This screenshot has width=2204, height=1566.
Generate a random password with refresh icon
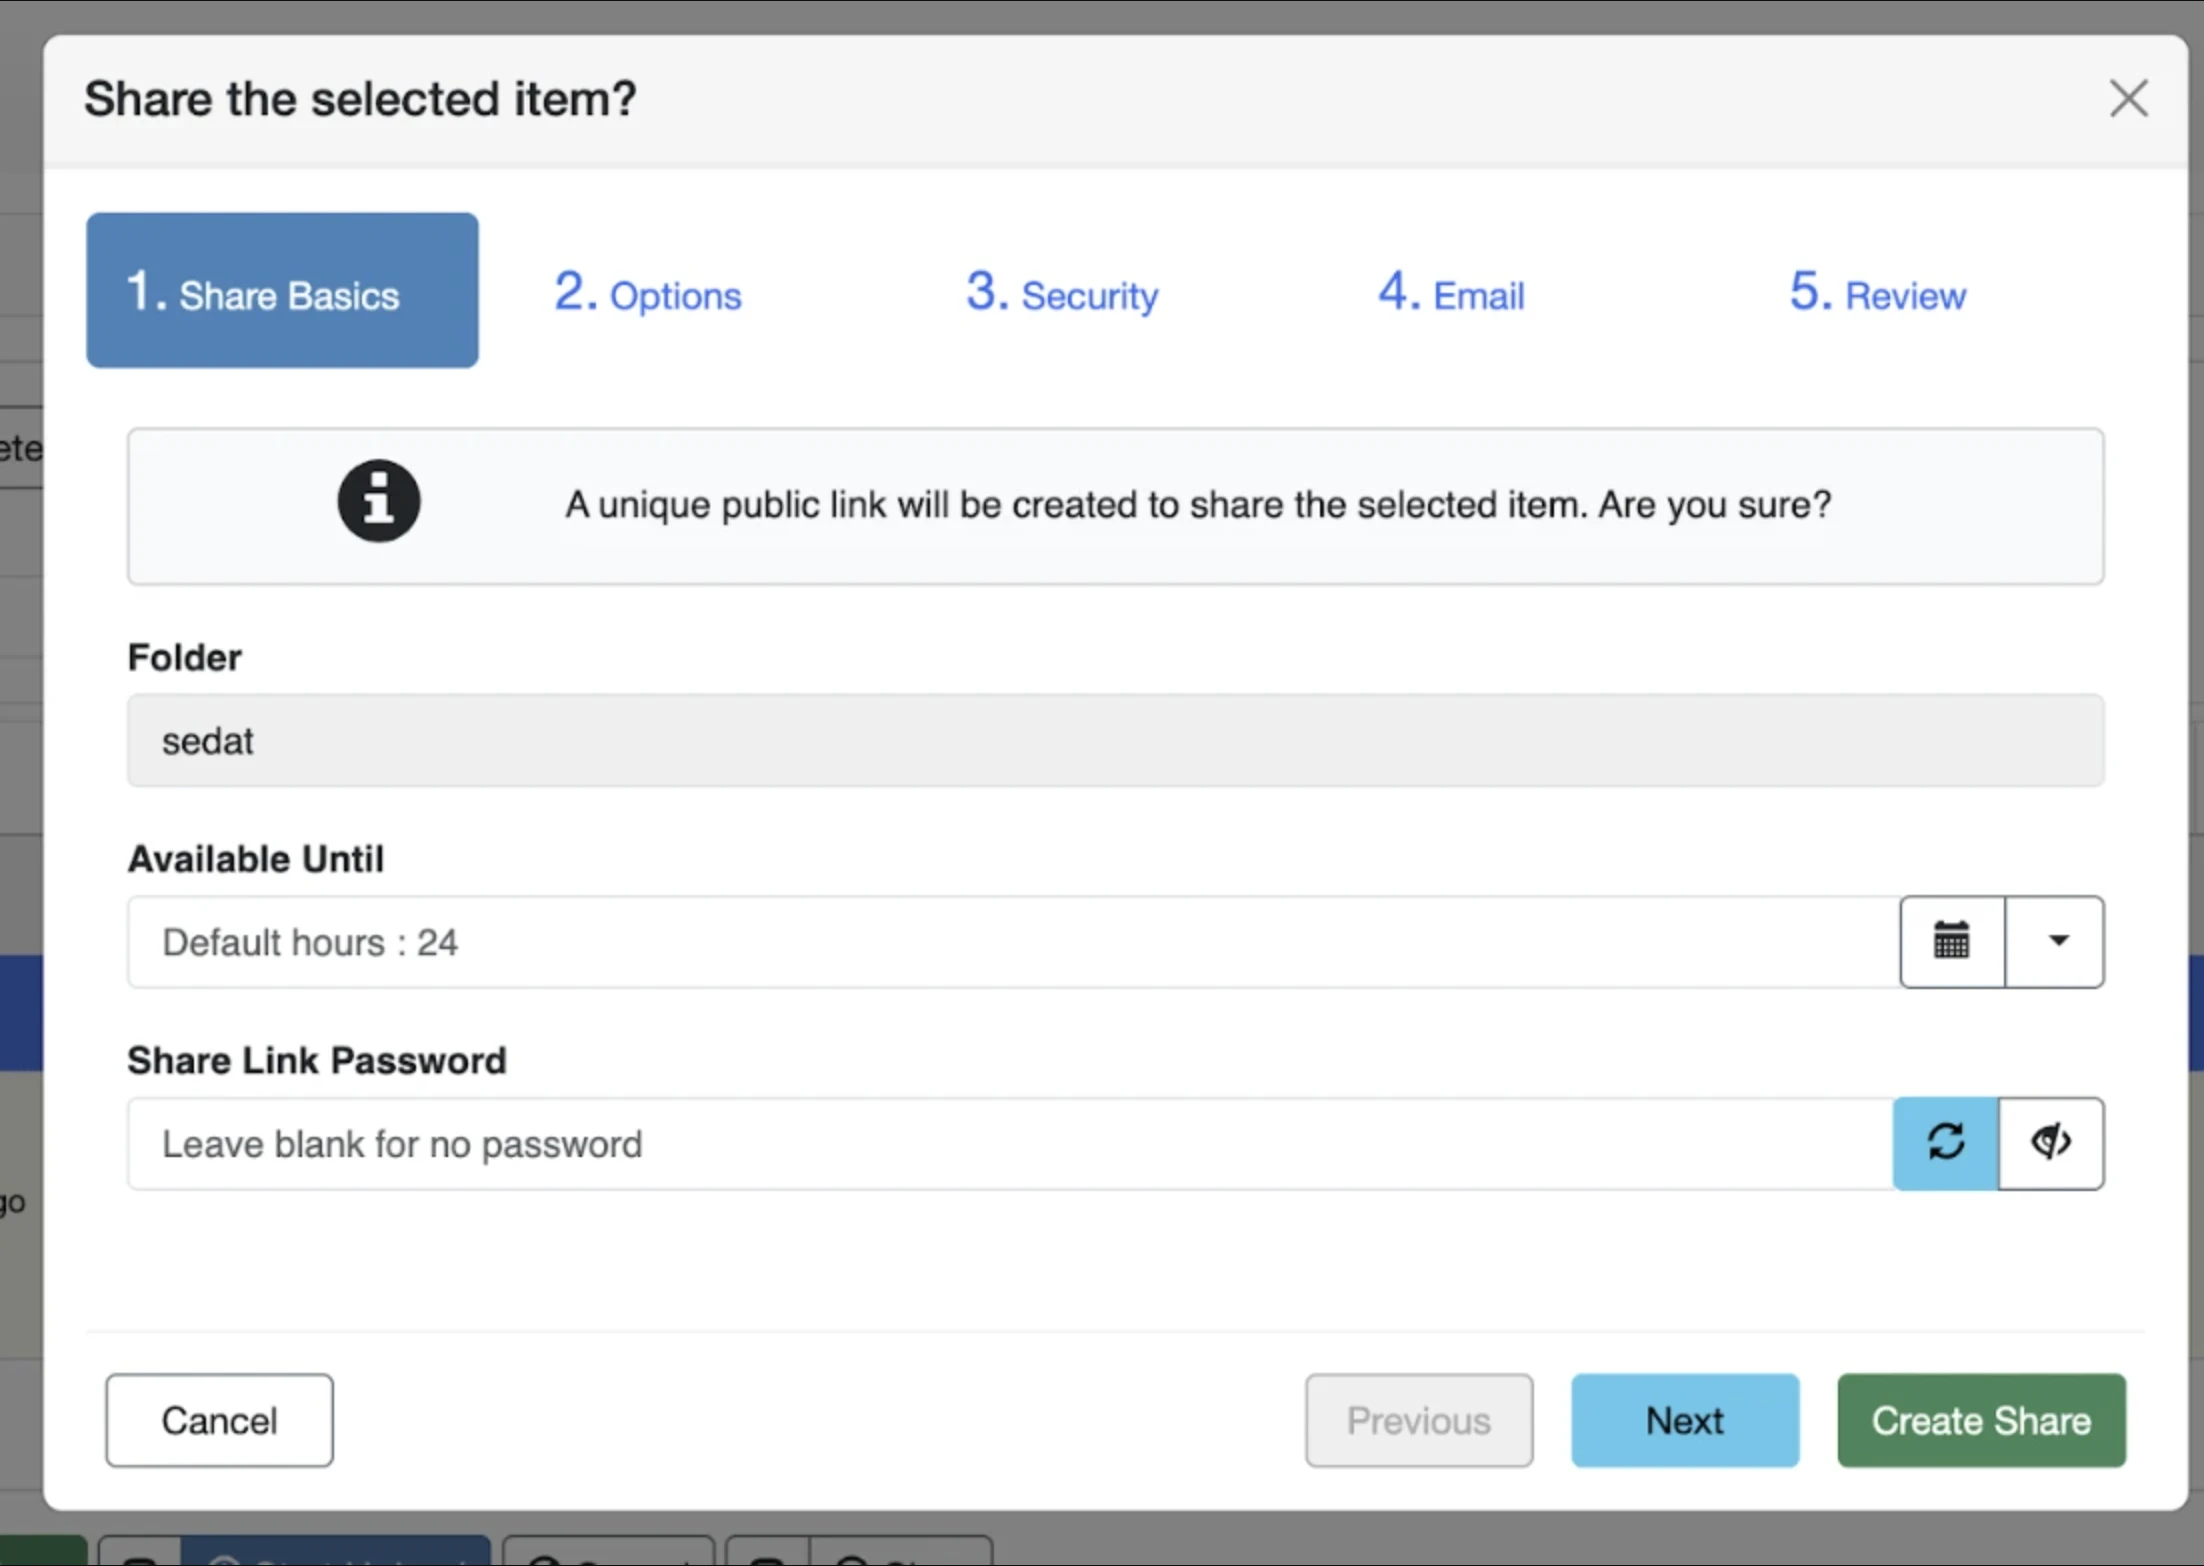tap(1945, 1143)
